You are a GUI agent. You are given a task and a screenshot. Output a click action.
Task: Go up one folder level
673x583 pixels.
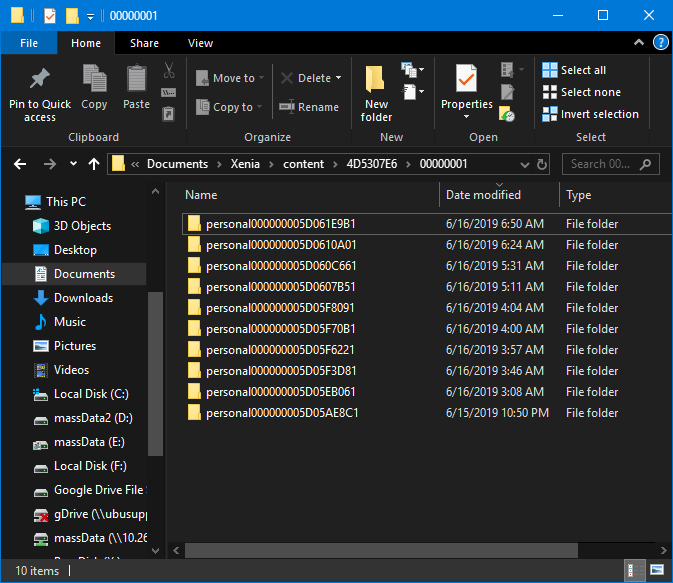[x=94, y=164]
